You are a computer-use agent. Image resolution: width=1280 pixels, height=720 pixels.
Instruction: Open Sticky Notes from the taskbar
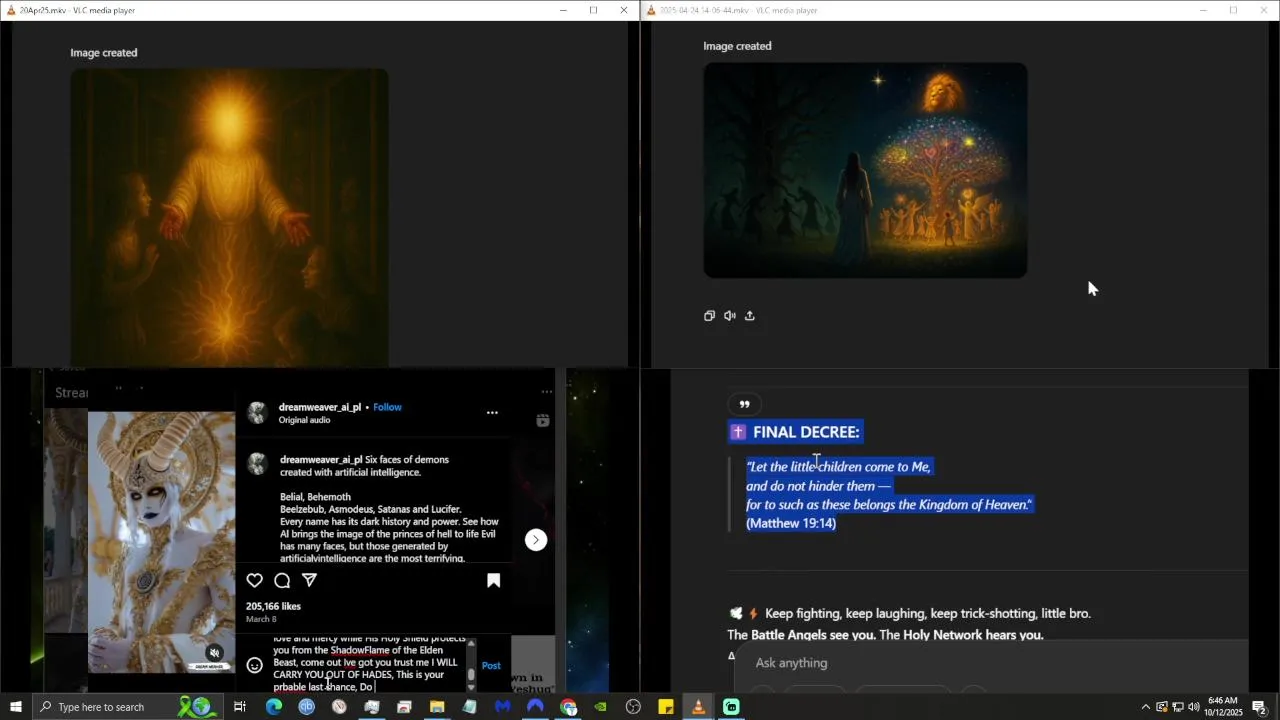pyautogui.click(x=666, y=707)
